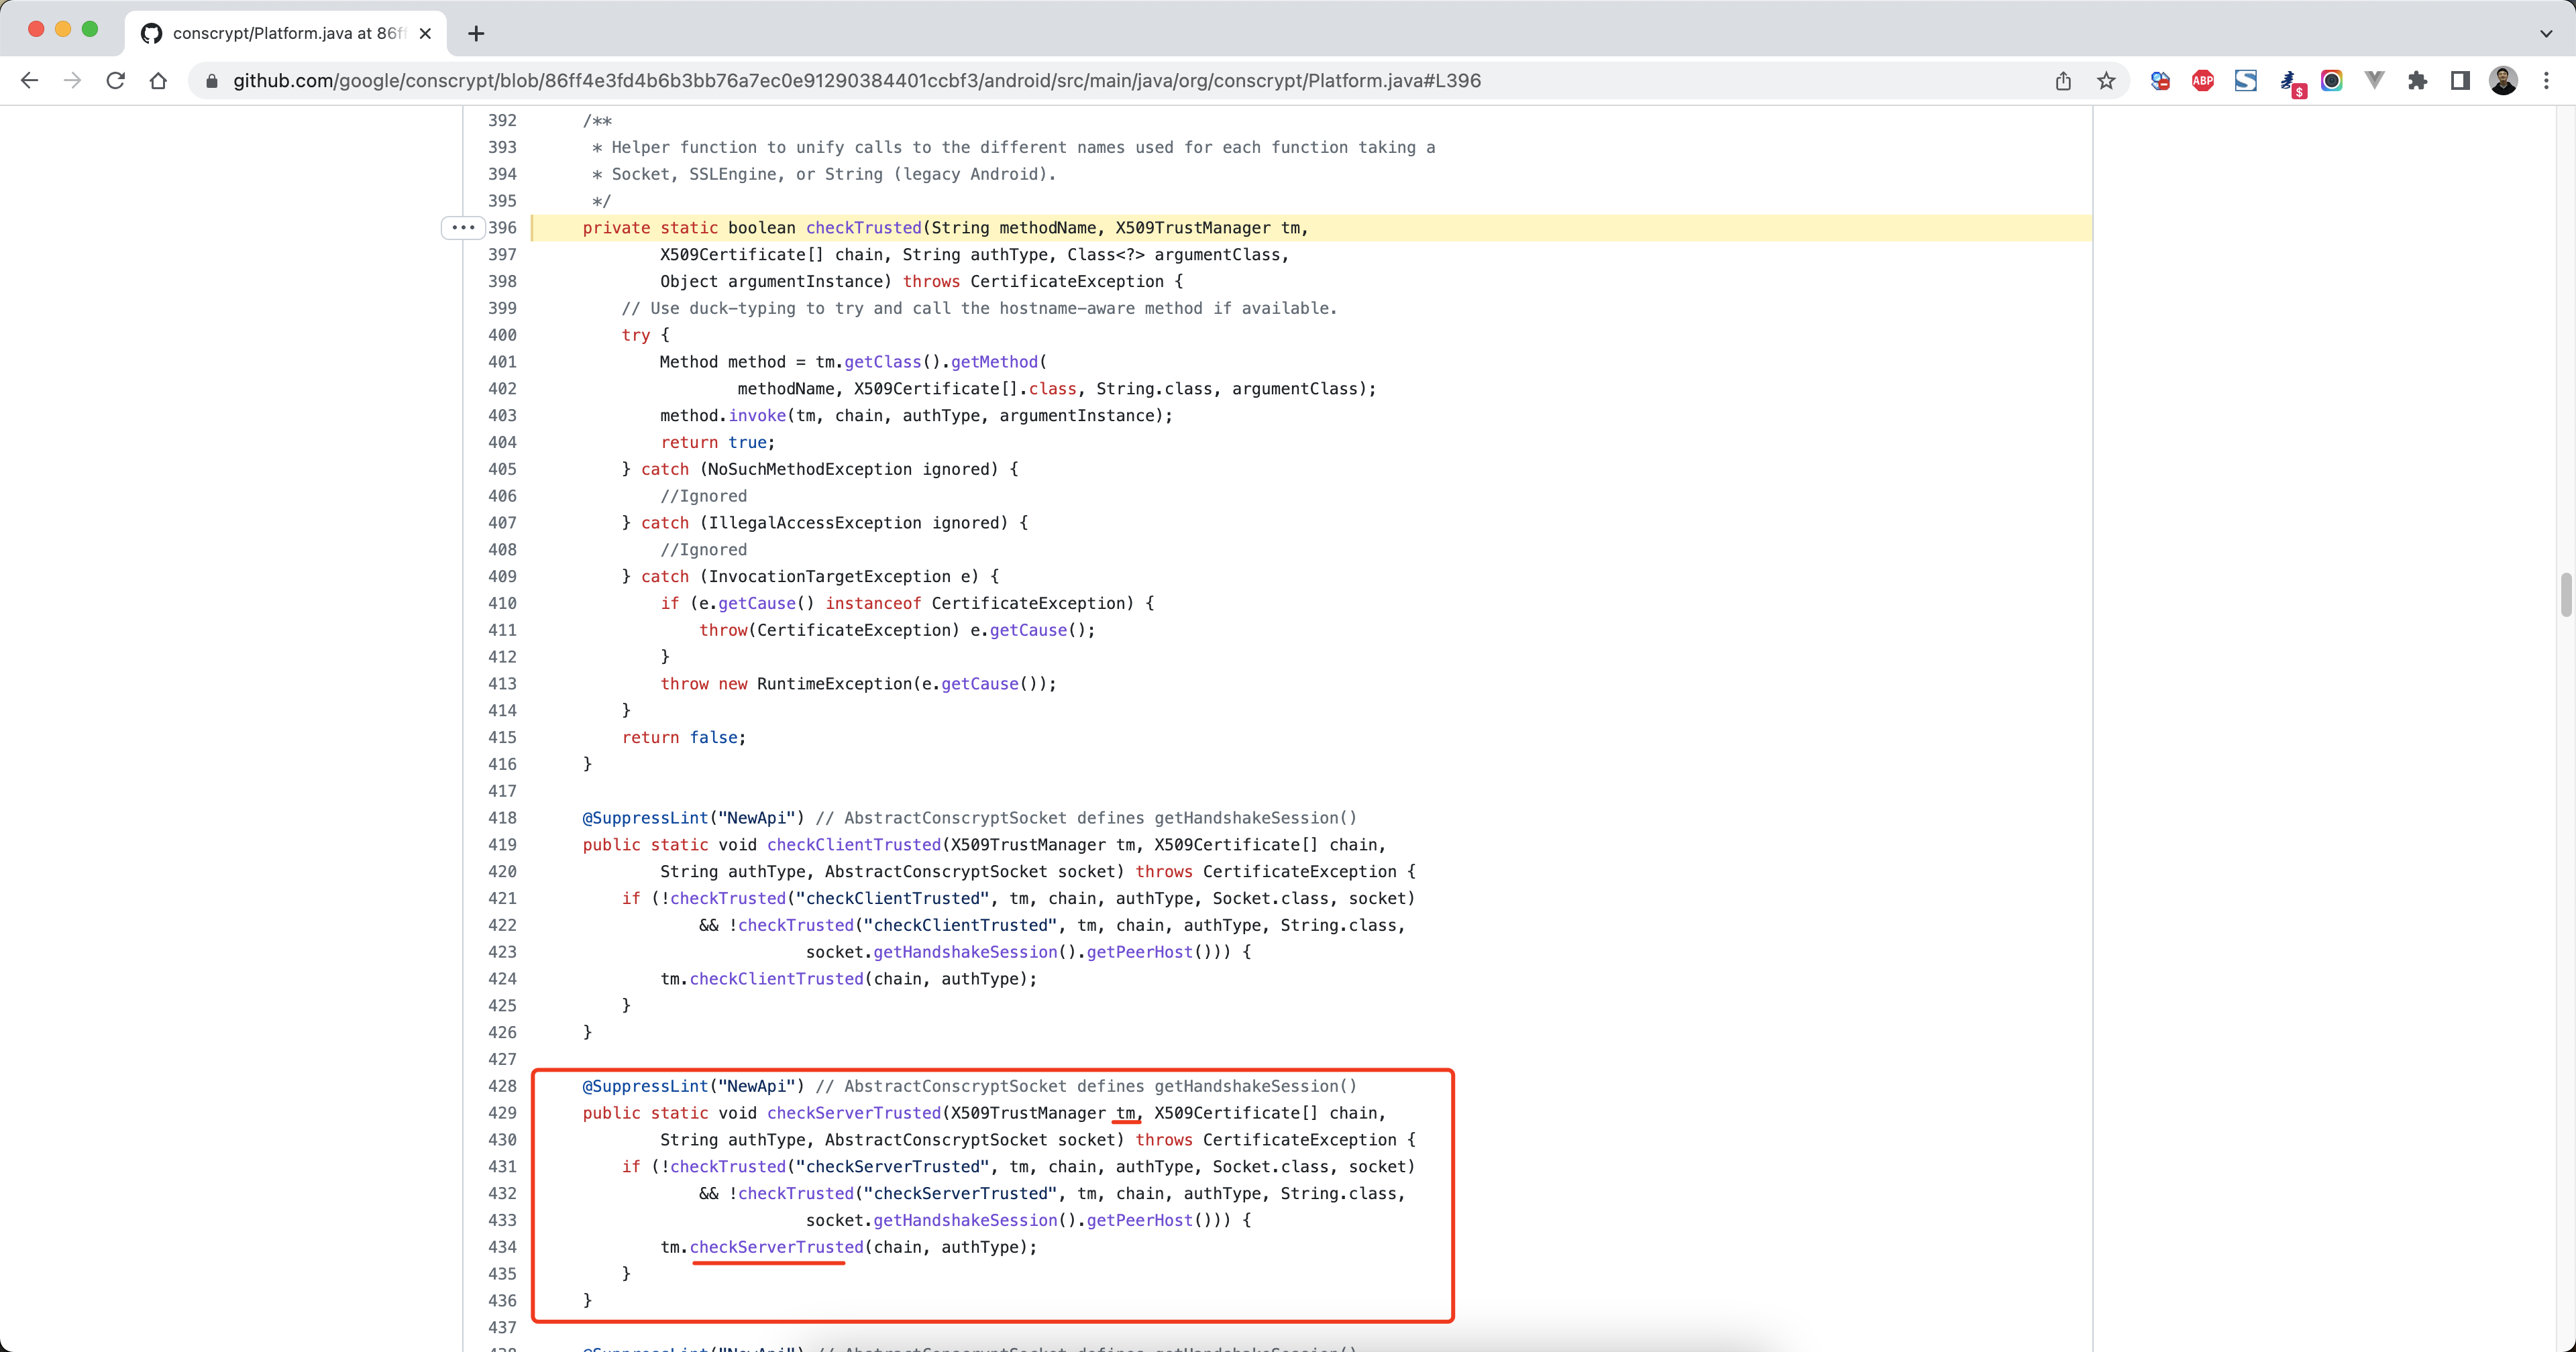Click line number 401
The height and width of the screenshot is (1352, 2576).
(x=502, y=362)
